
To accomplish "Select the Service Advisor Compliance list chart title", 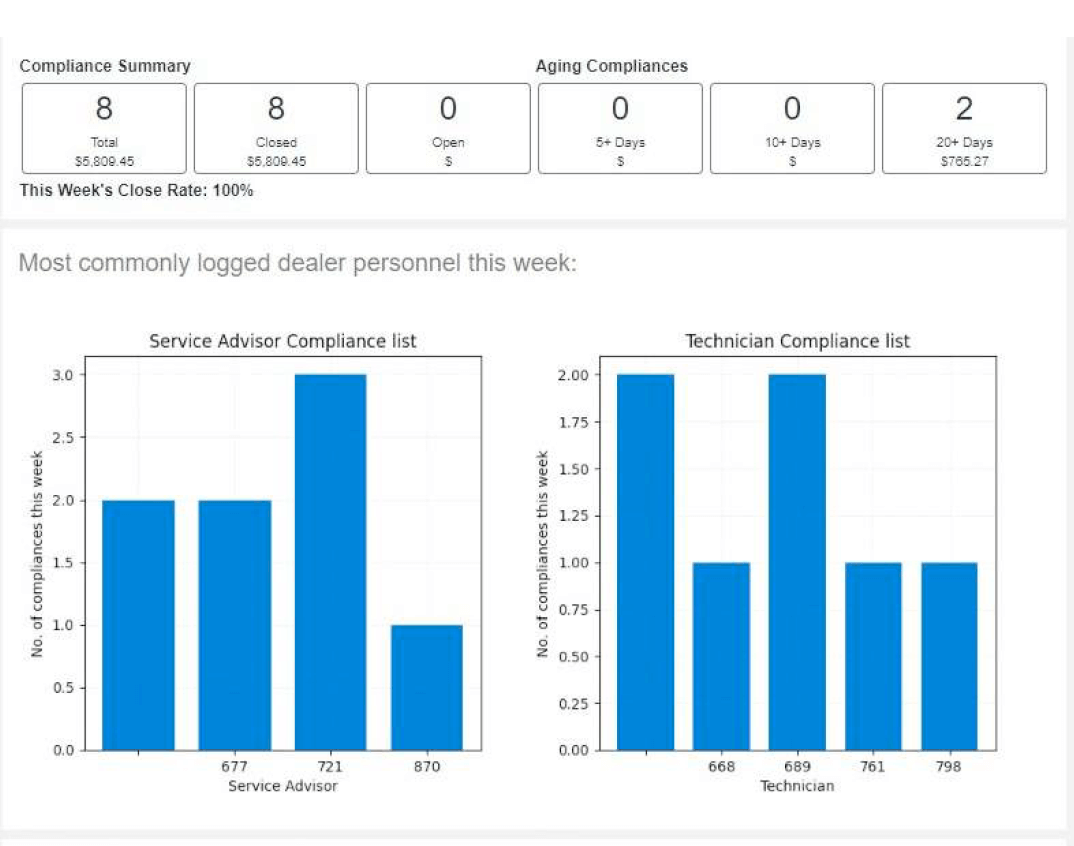I will [283, 341].
